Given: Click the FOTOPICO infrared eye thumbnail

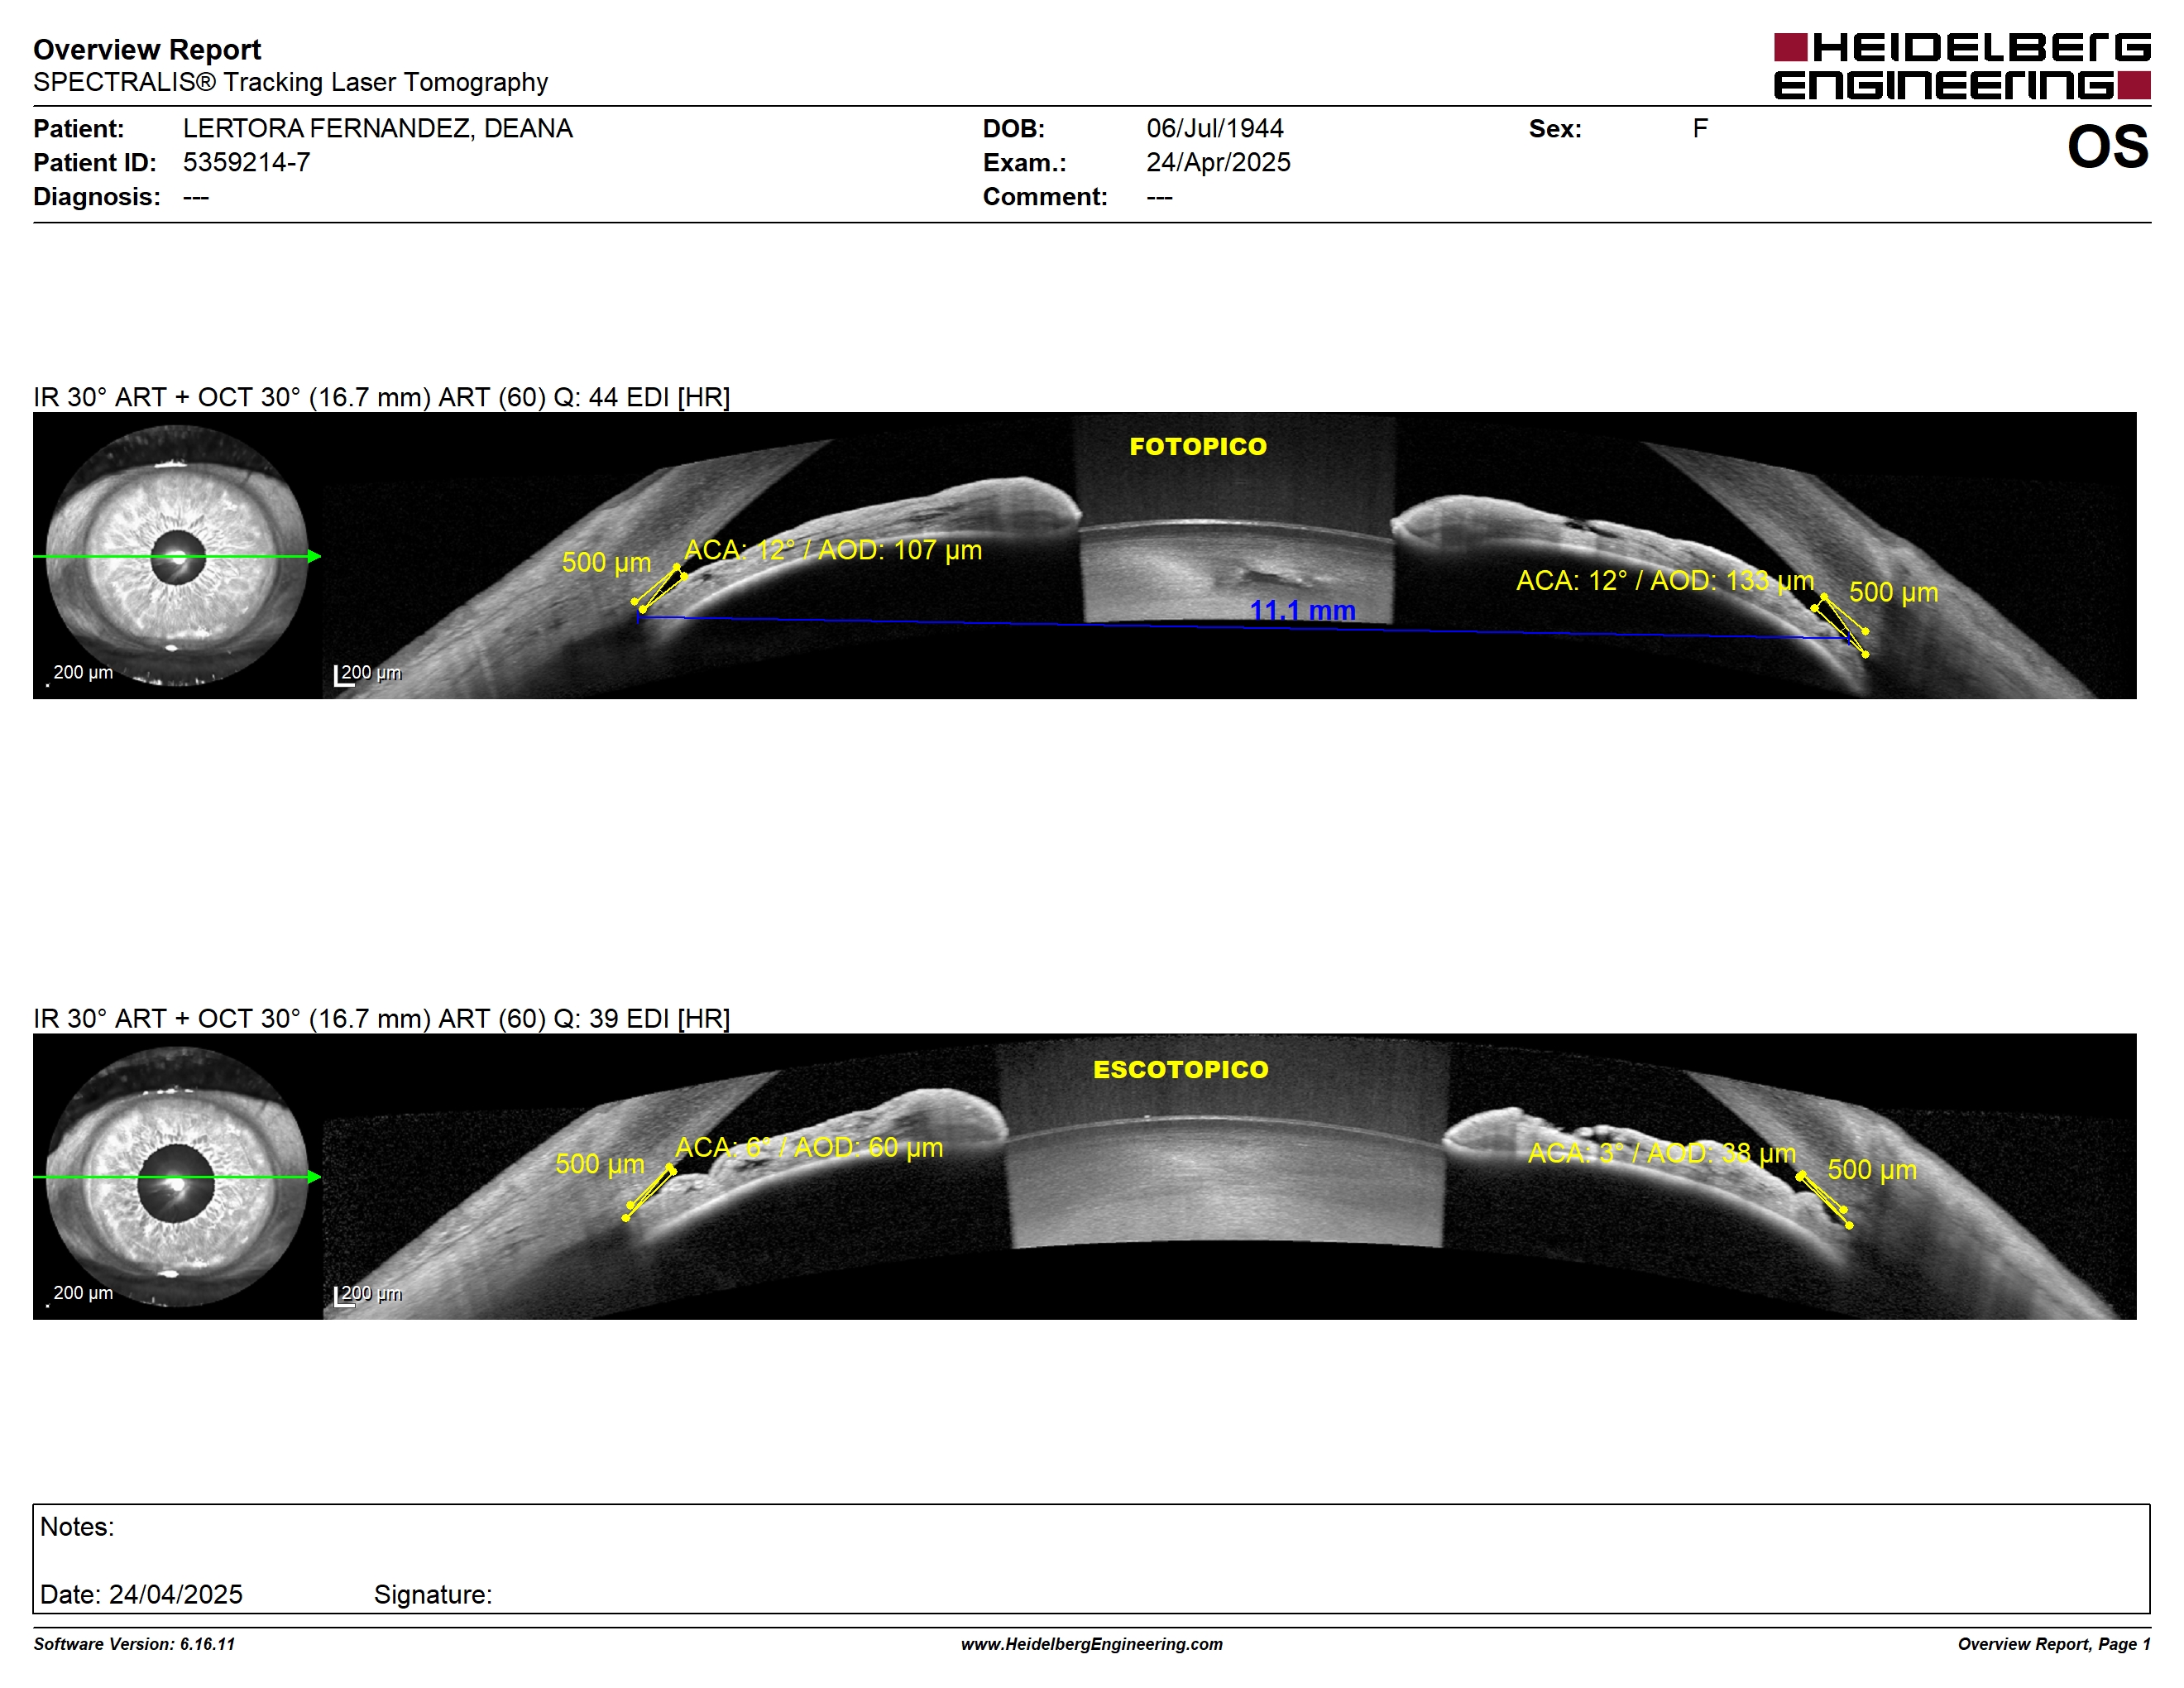Looking at the screenshot, I should tap(178, 555).
